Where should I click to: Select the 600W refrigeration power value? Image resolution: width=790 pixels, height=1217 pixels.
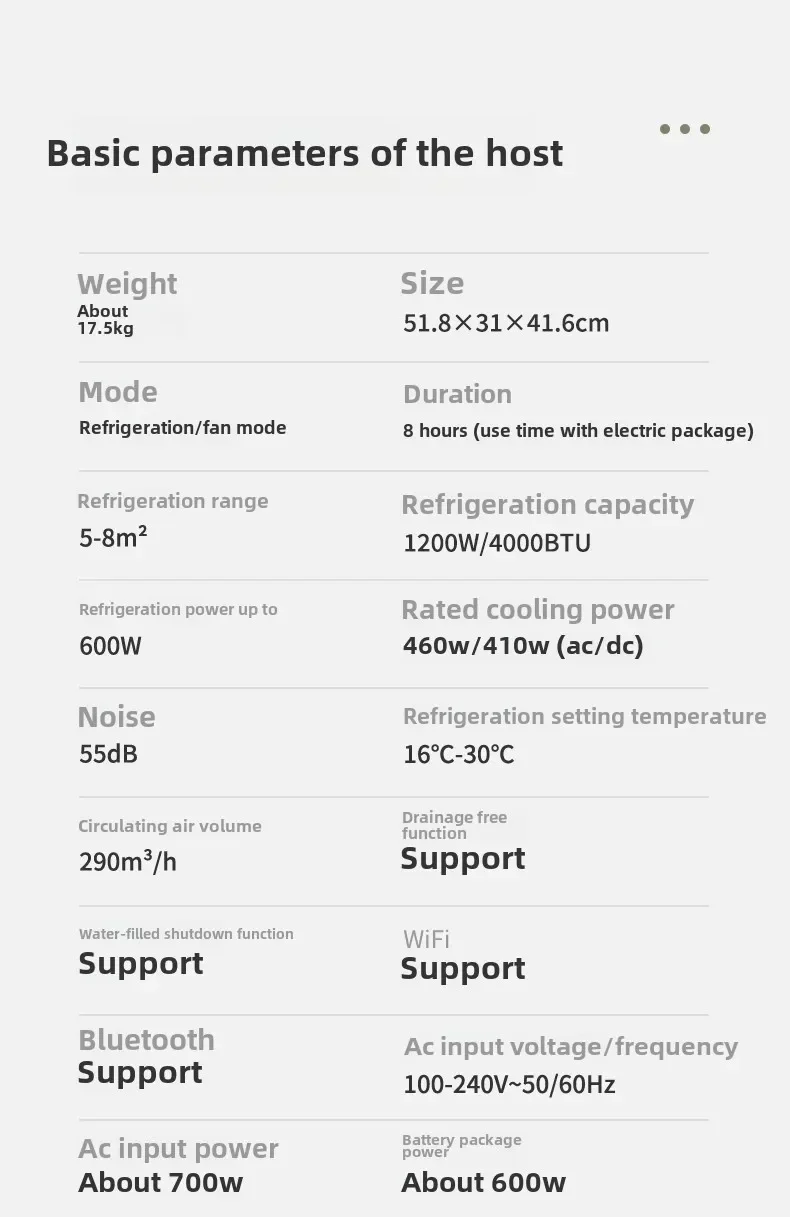110,646
